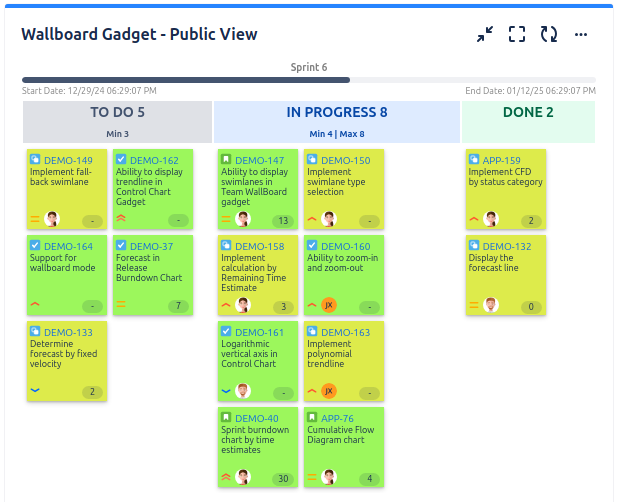The image size is (620, 502).
Task: Open the three-dots more options menu
Action: point(580,35)
